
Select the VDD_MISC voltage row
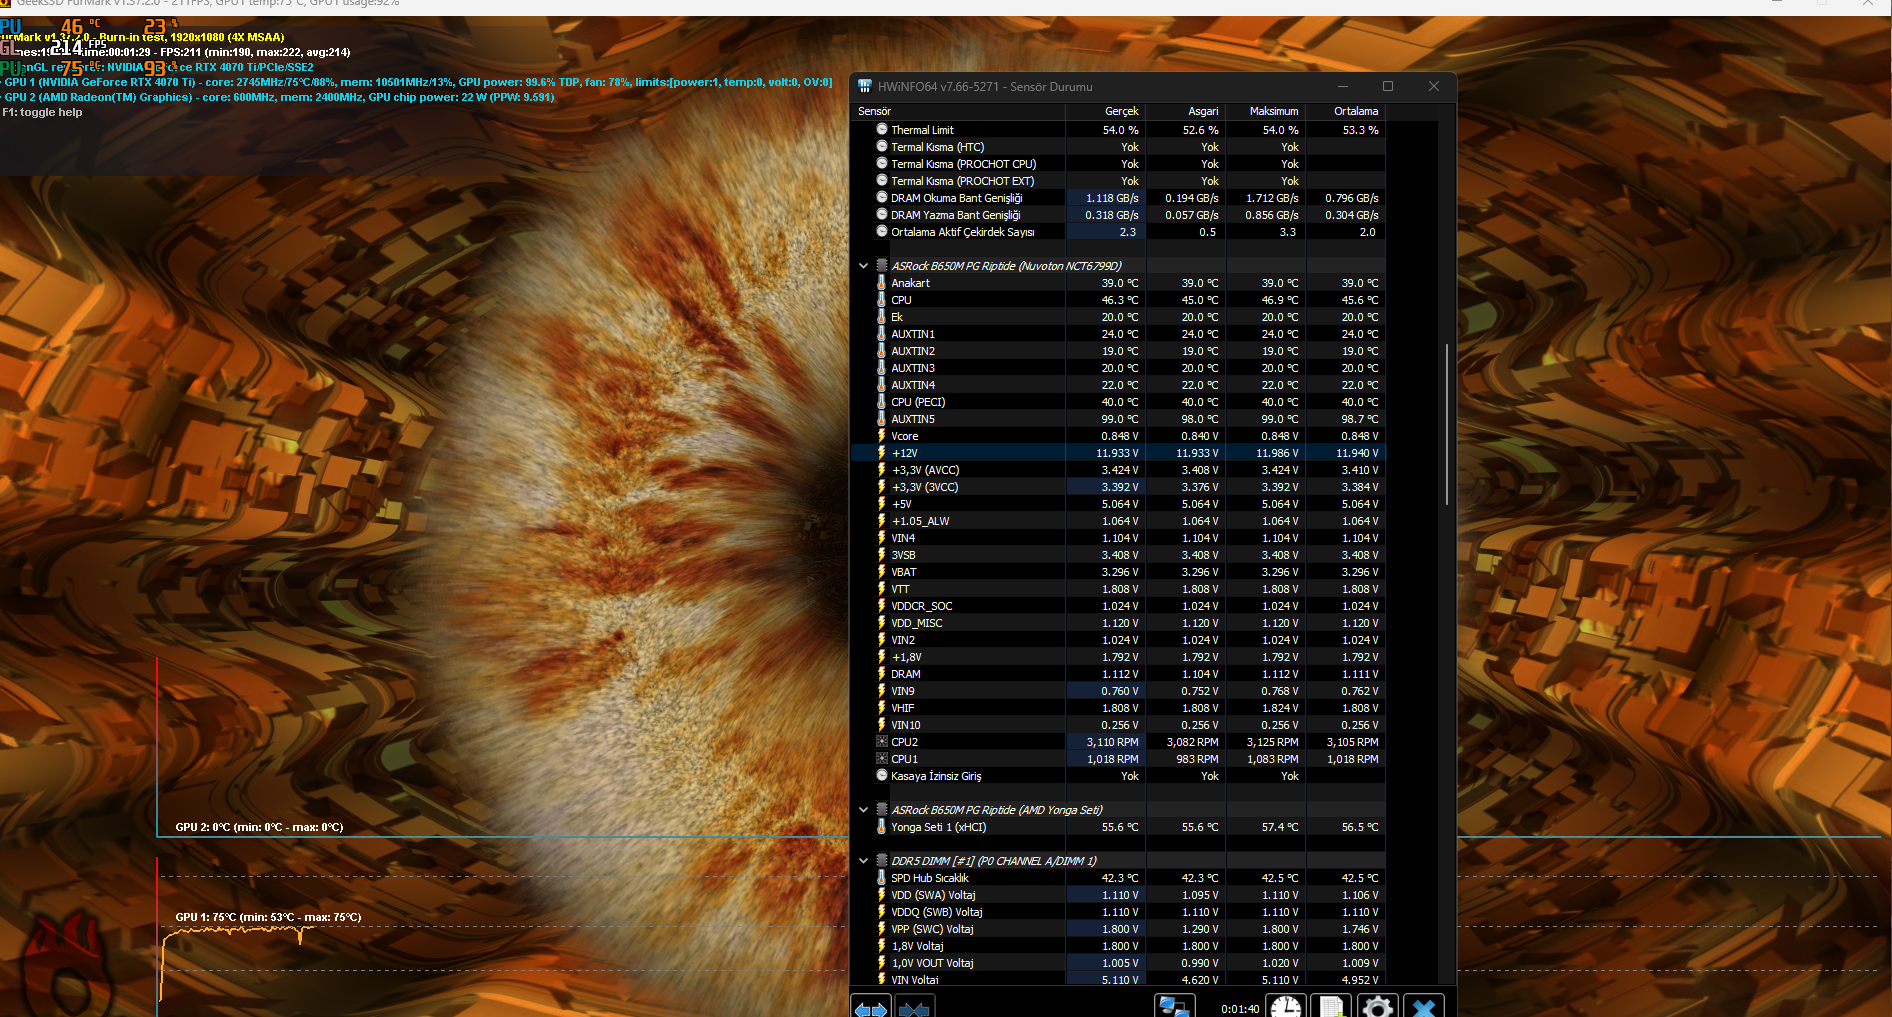coord(1118,623)
